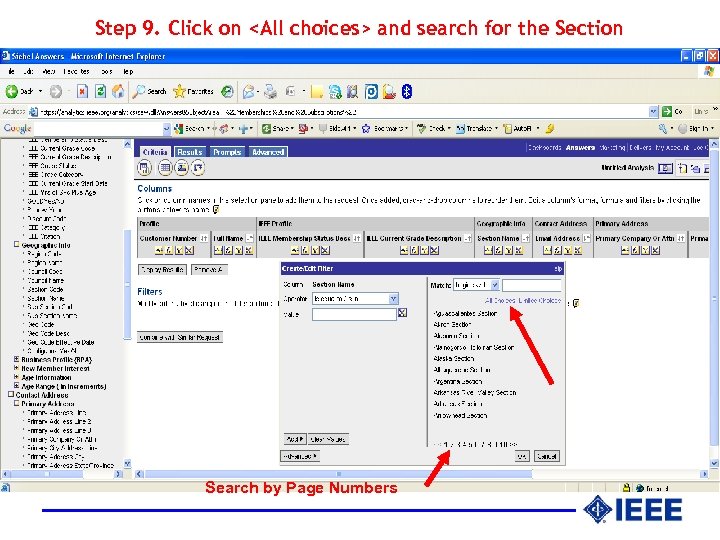Click the Advanced button in filter dialog
Image resolution: width=720 pixels, height=540 pixels.
(x=300, y=456)
